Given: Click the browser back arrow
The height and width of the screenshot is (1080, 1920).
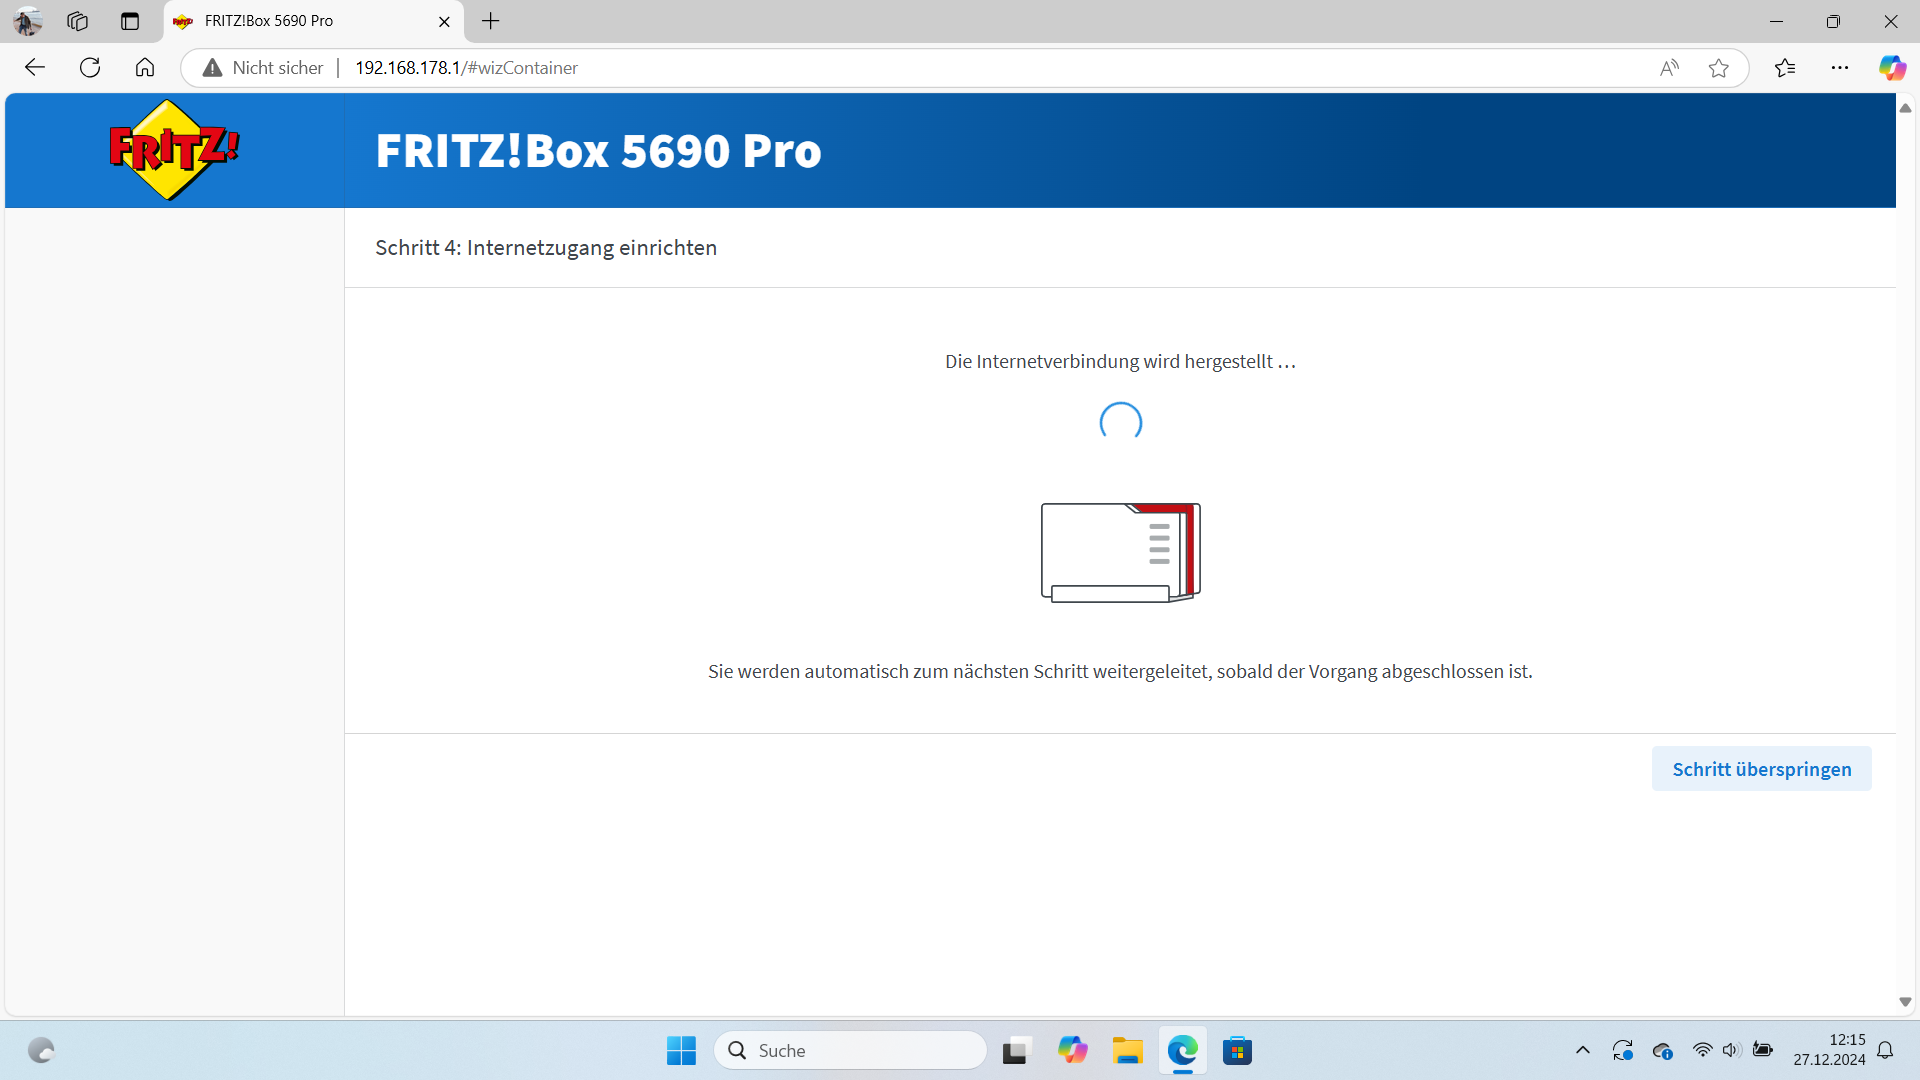Looking at the screenshot, I should 35,67.
